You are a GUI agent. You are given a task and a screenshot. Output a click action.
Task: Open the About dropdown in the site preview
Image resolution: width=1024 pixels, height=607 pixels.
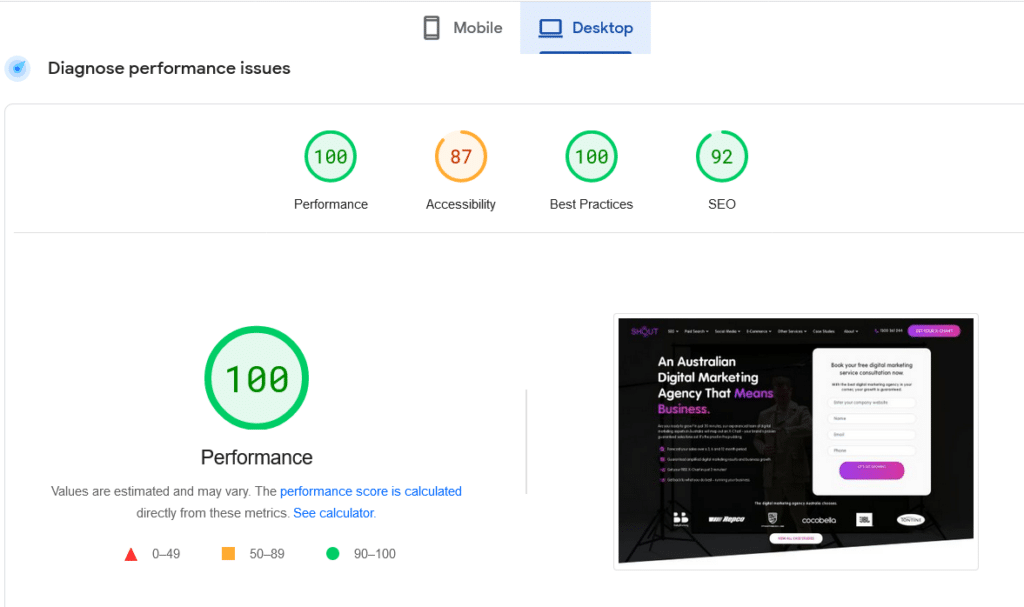tap(850, 329)
